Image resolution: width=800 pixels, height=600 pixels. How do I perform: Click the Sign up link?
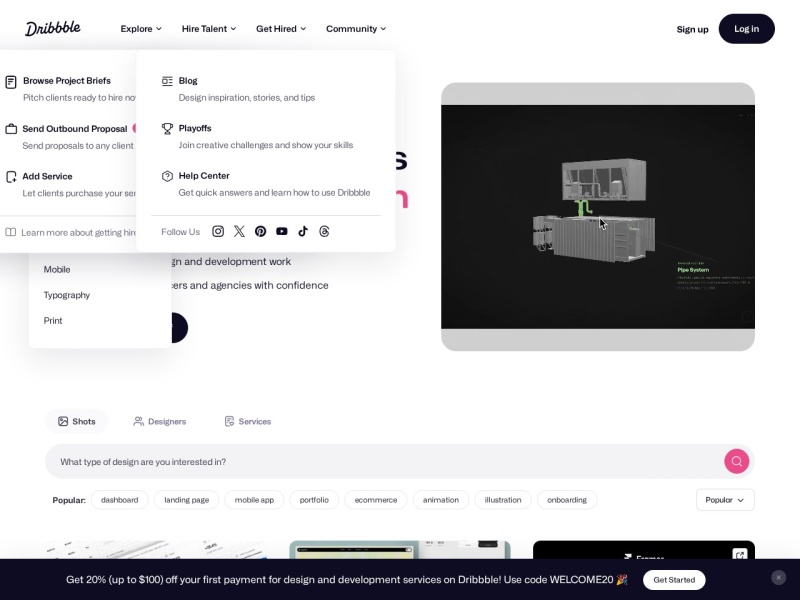click(x=692, y=29)
